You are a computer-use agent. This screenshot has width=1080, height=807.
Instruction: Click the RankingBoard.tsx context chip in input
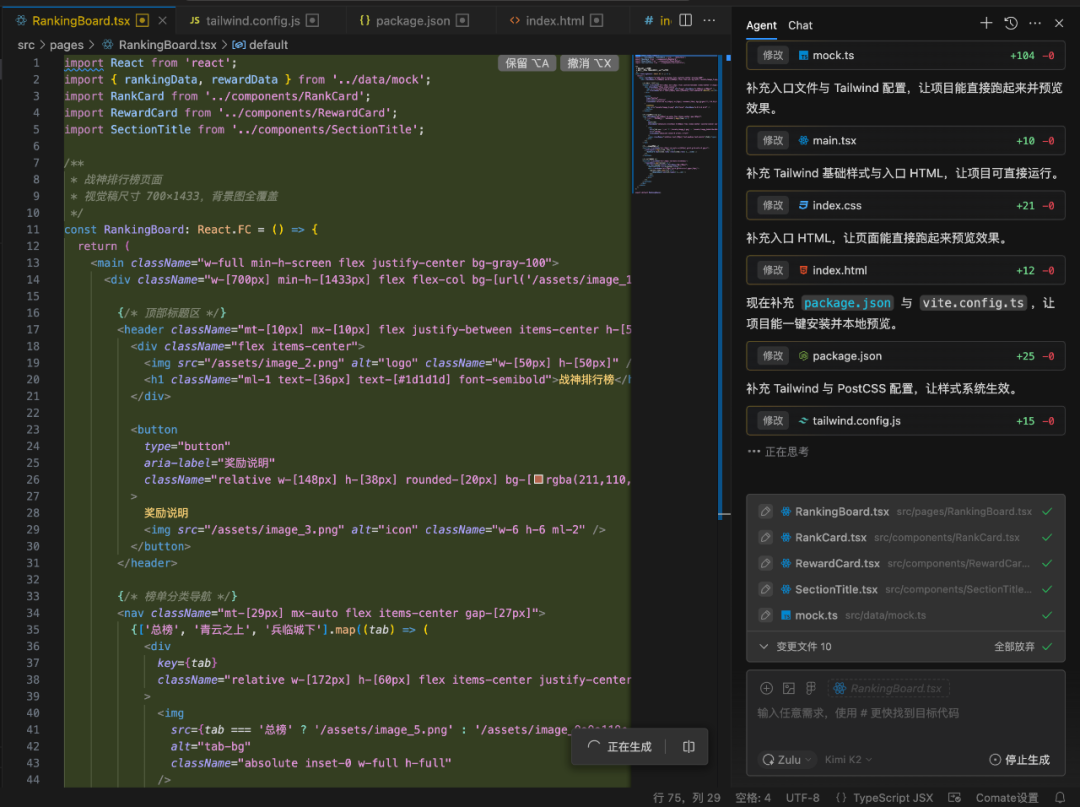888,689
